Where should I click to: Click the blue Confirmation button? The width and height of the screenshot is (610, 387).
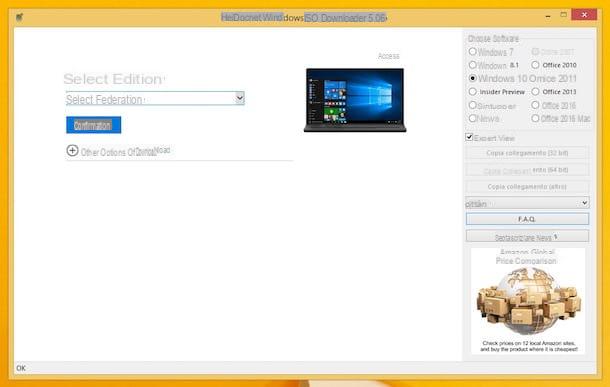pos(93,125)
